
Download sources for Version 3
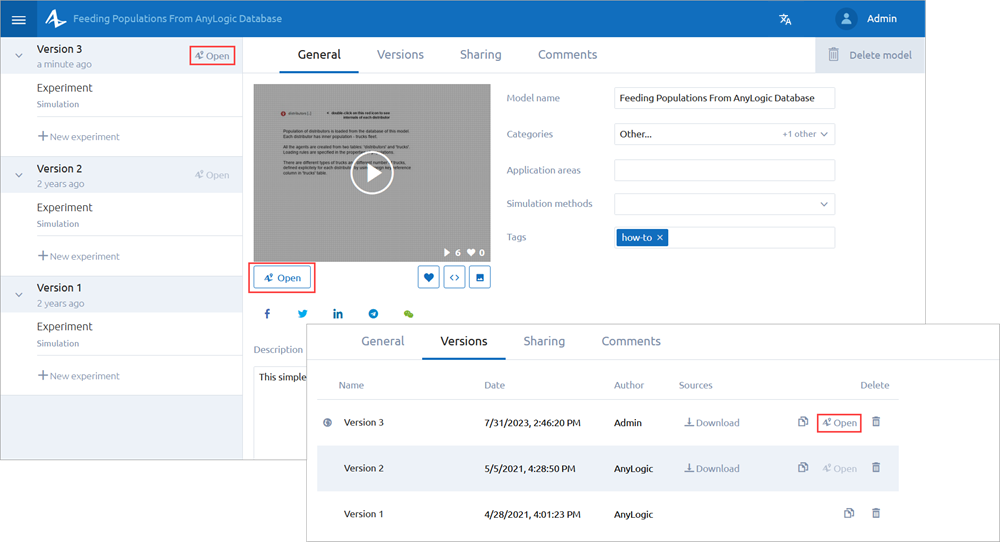click(712, 422)
